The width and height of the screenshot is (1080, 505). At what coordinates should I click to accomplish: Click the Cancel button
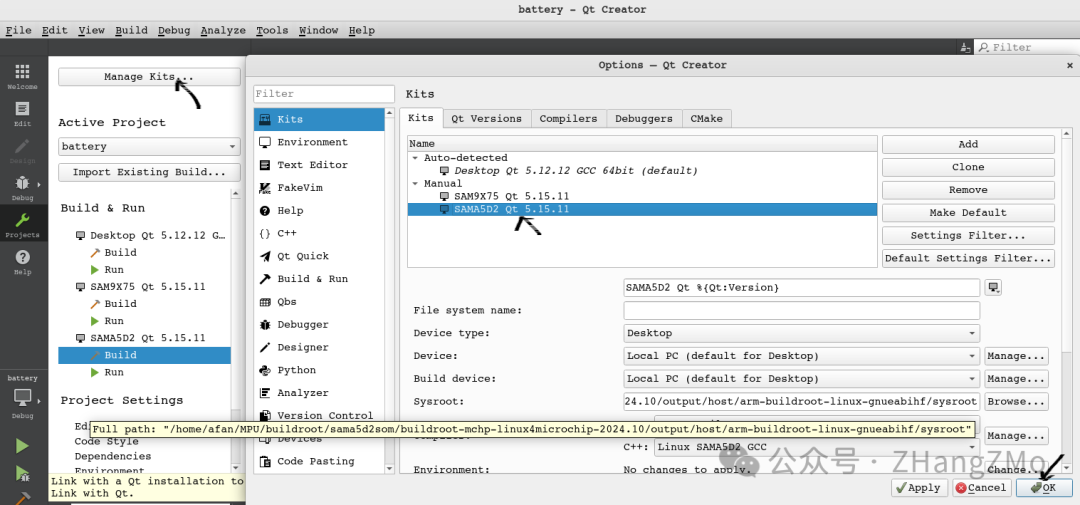pos(981,488)
